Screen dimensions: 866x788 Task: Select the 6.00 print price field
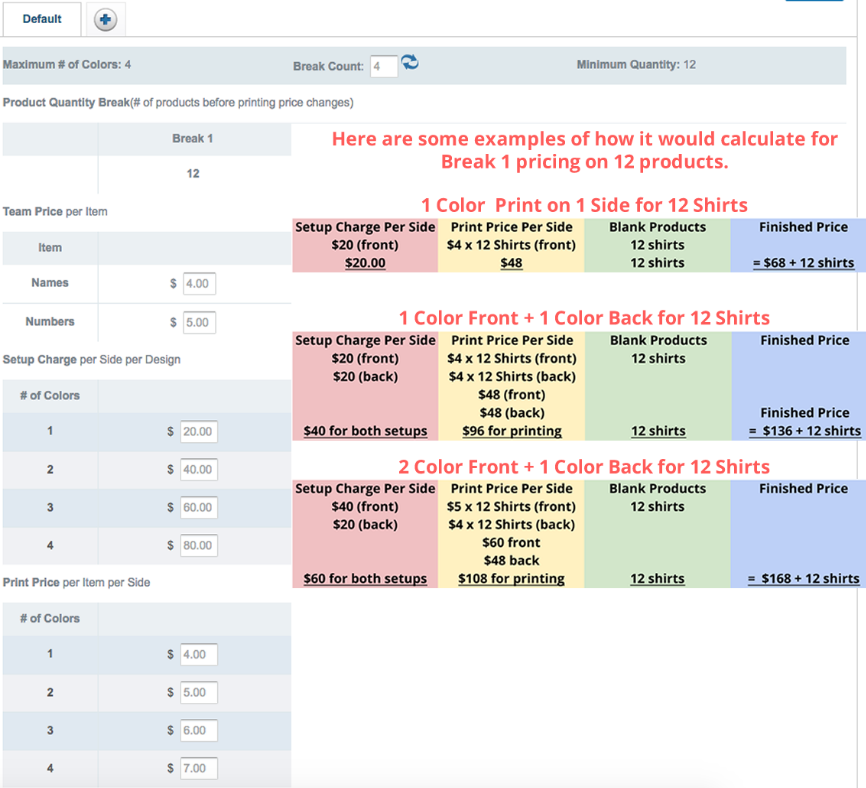[198, 731]
